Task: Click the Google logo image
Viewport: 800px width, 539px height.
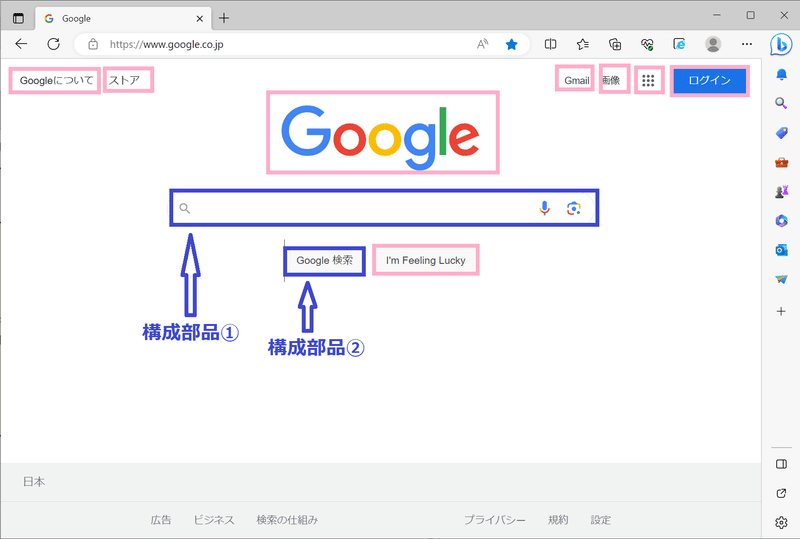Action: click(x=380, y=137)
